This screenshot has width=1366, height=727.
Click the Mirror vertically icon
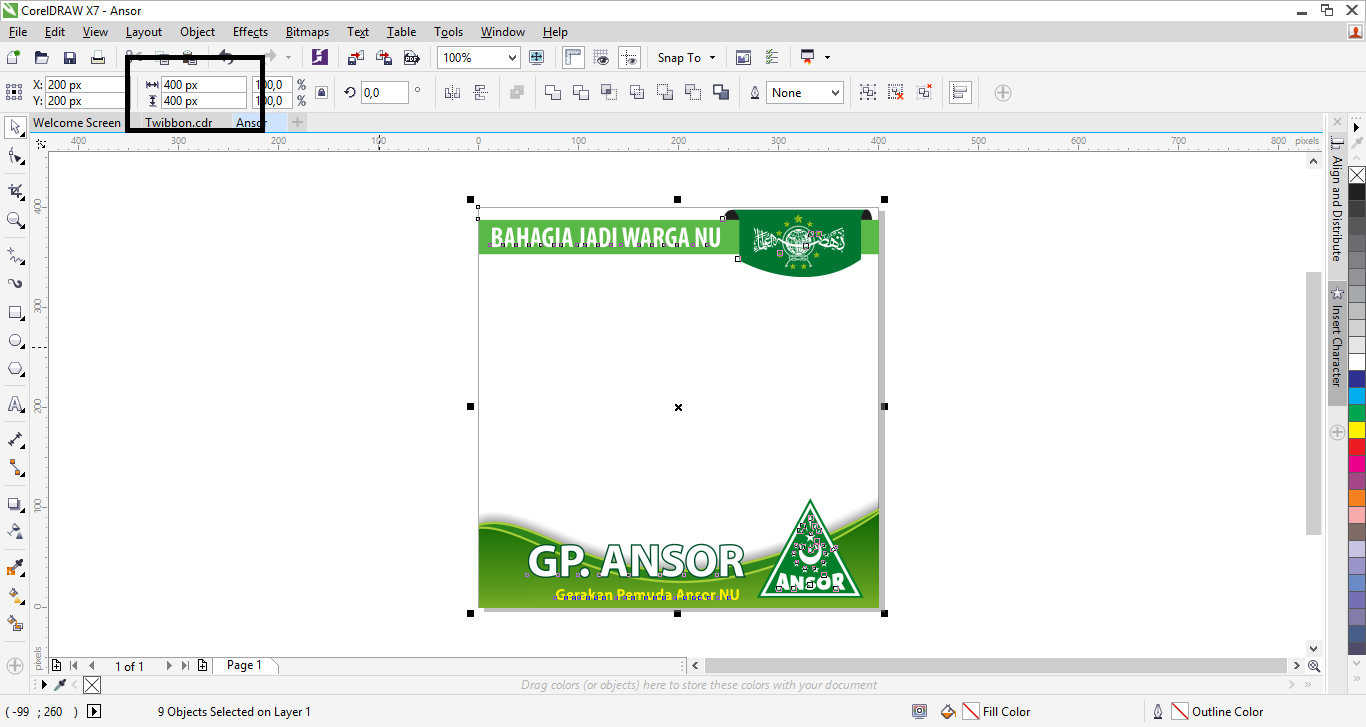pyautogui.click(x=480, y=93)
